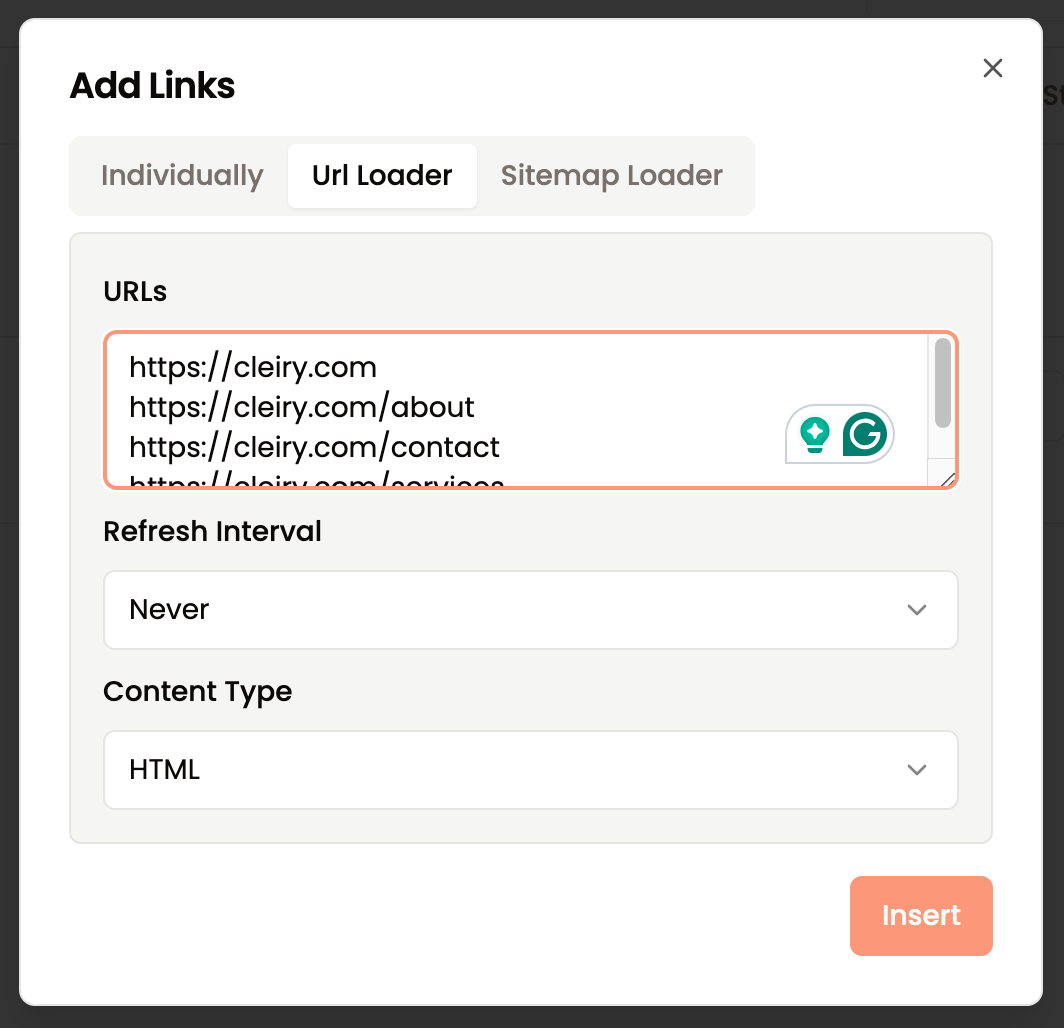Click the URLs textarea scrollbar thumb
Viewport: 1064px width, 1028px height.
coord(943,383)
